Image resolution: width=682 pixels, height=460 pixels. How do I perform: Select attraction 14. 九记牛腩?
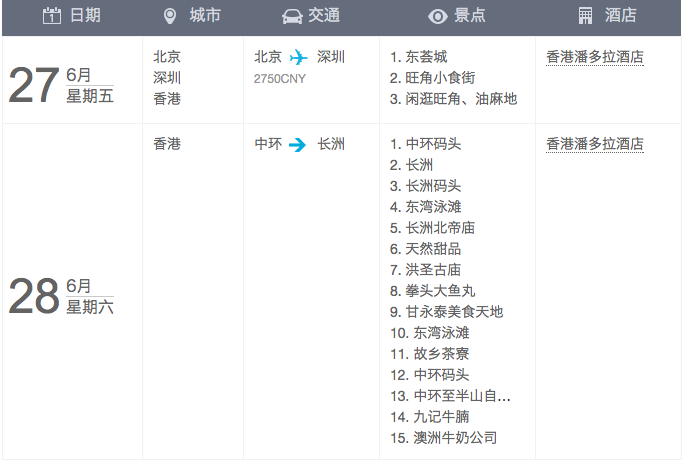click(430, 417)
